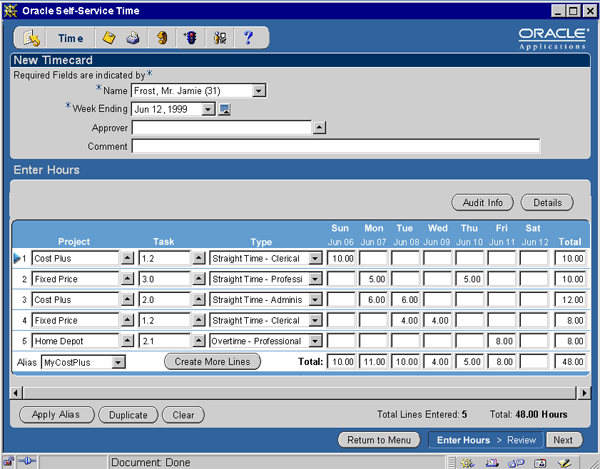Open the Approver list of values button
Screen dimensions: 600x469
[319, 127]
